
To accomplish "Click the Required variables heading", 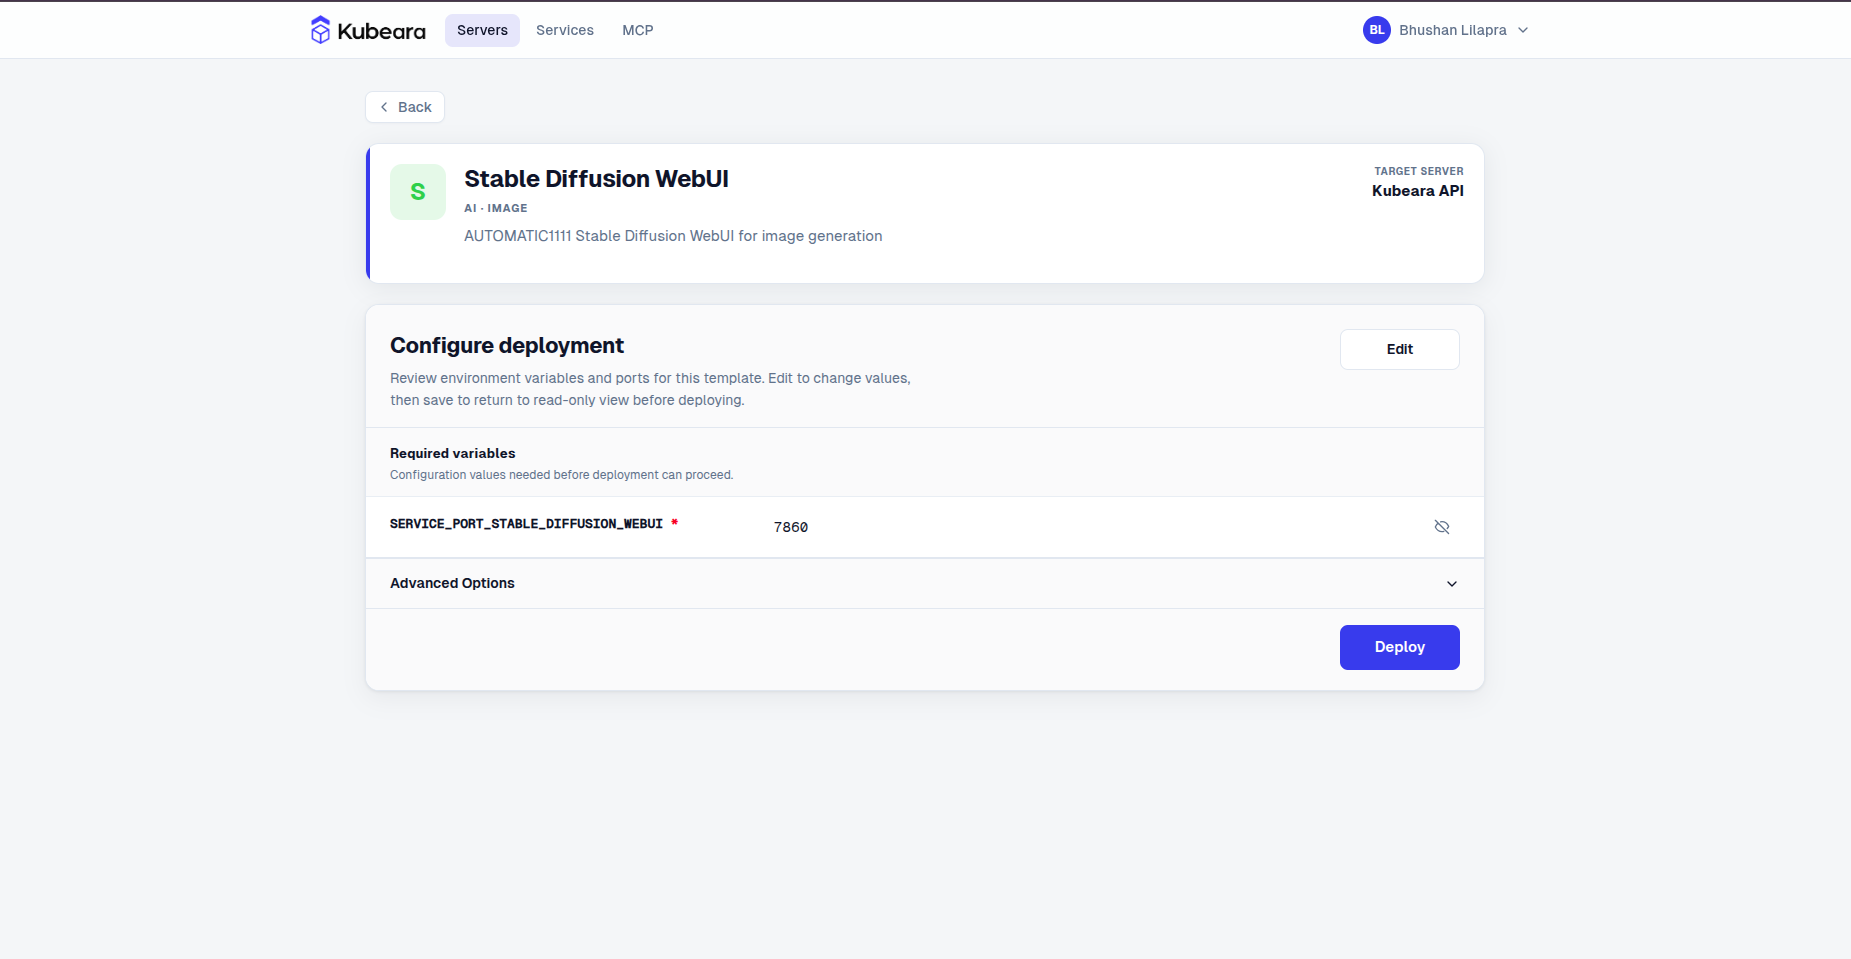I will [x=453, y=453].
